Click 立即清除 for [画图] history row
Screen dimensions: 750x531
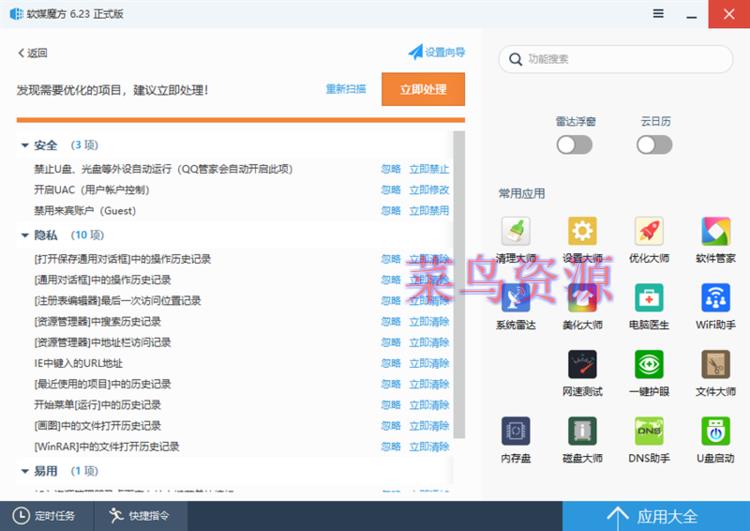pos(429,426)
